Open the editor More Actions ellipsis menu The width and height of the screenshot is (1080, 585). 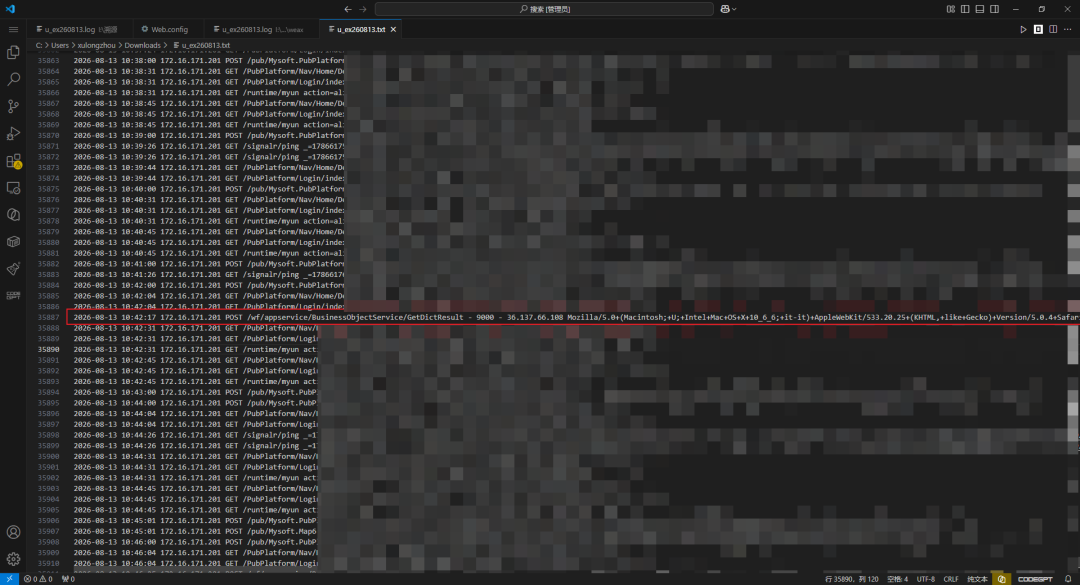point(1068,30)
